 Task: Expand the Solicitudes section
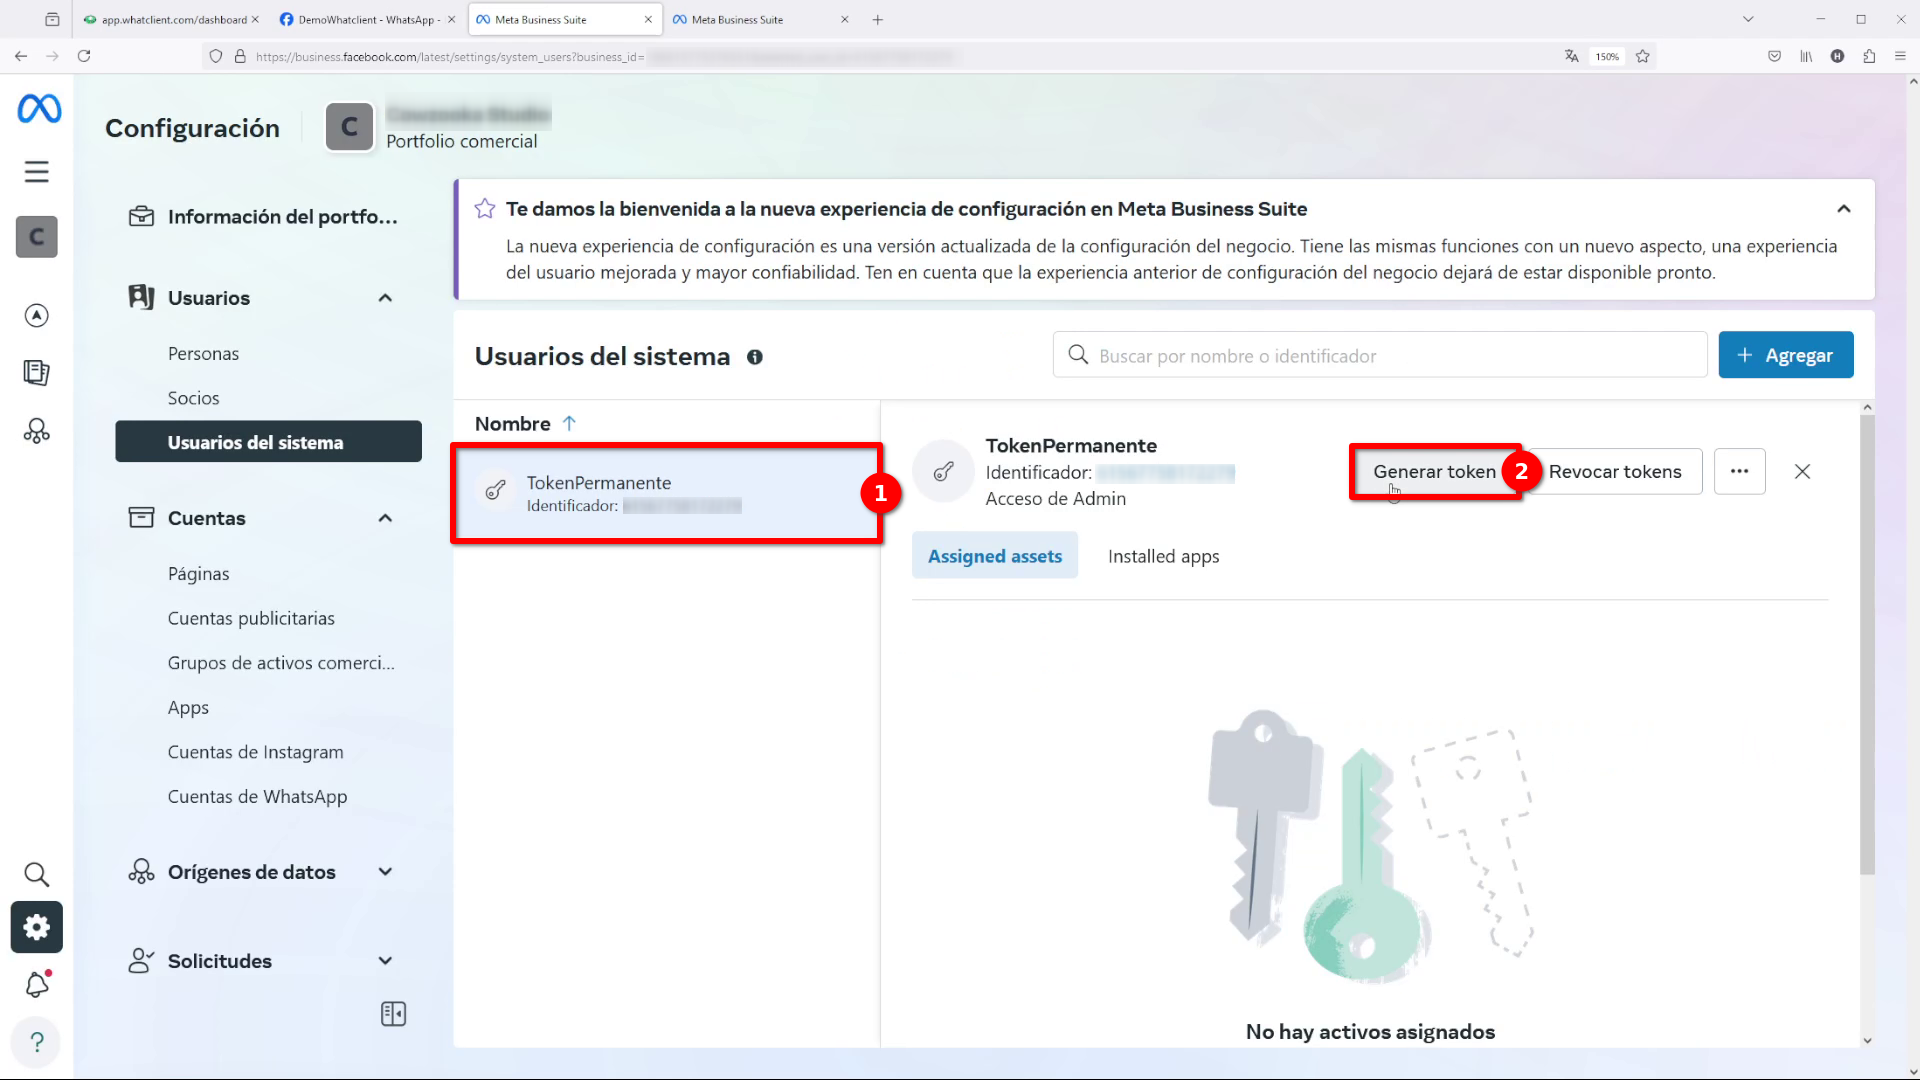385,961
